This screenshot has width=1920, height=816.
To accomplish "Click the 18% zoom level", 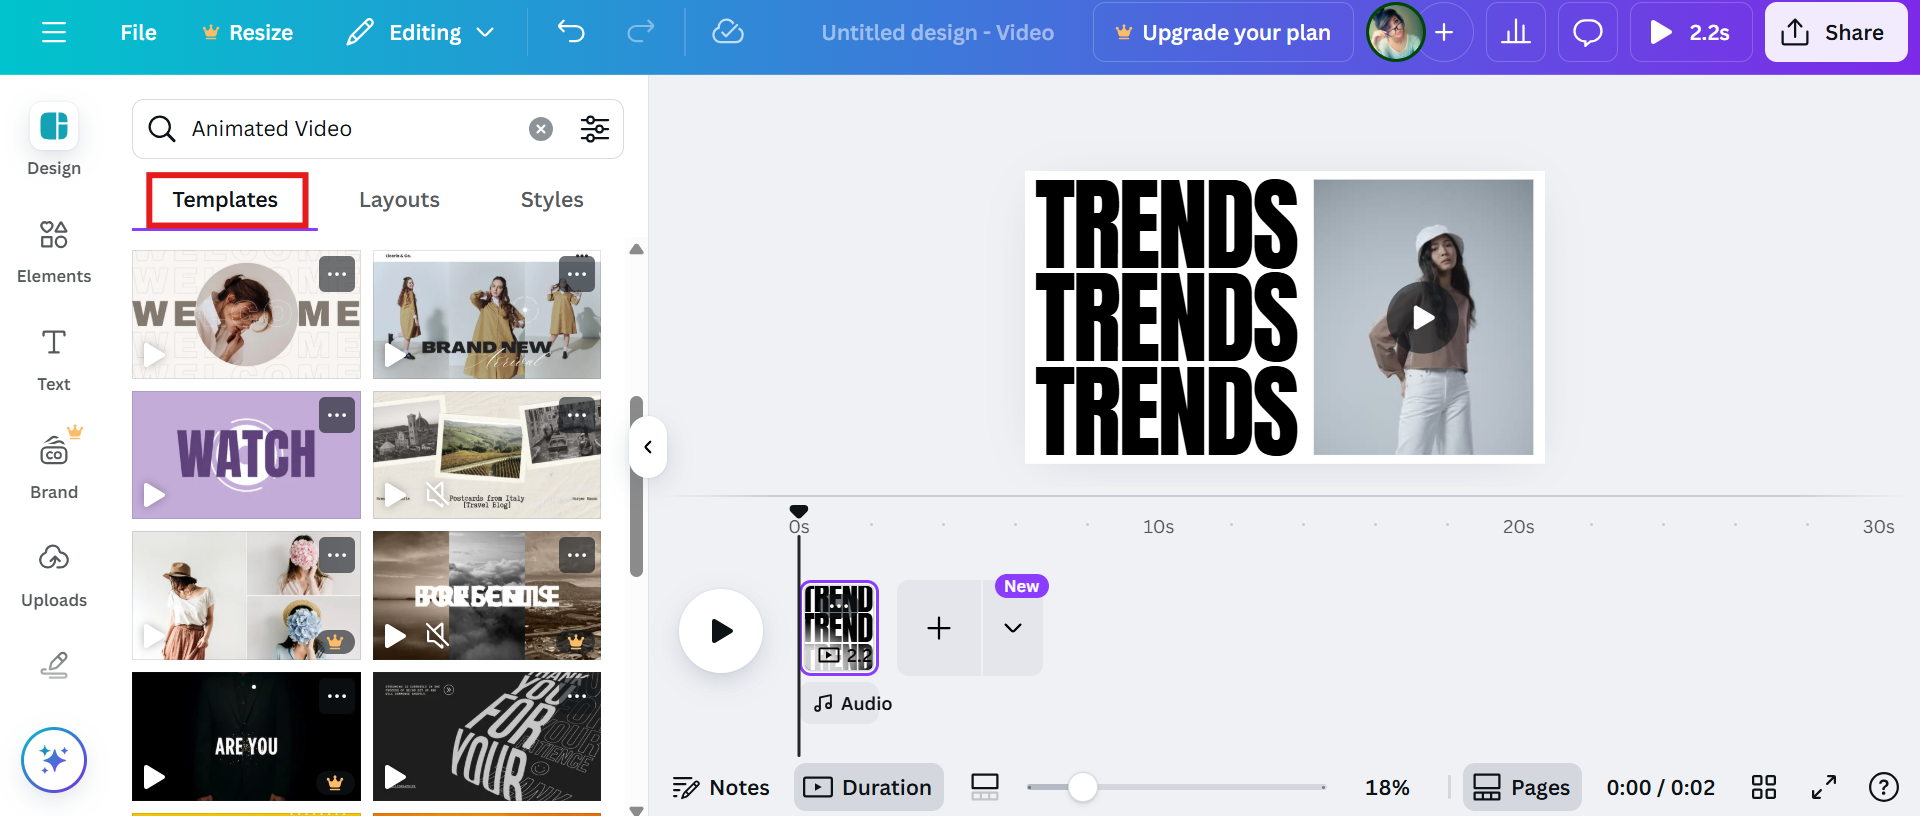I will pyautogui.click(x=1387, y=788).
